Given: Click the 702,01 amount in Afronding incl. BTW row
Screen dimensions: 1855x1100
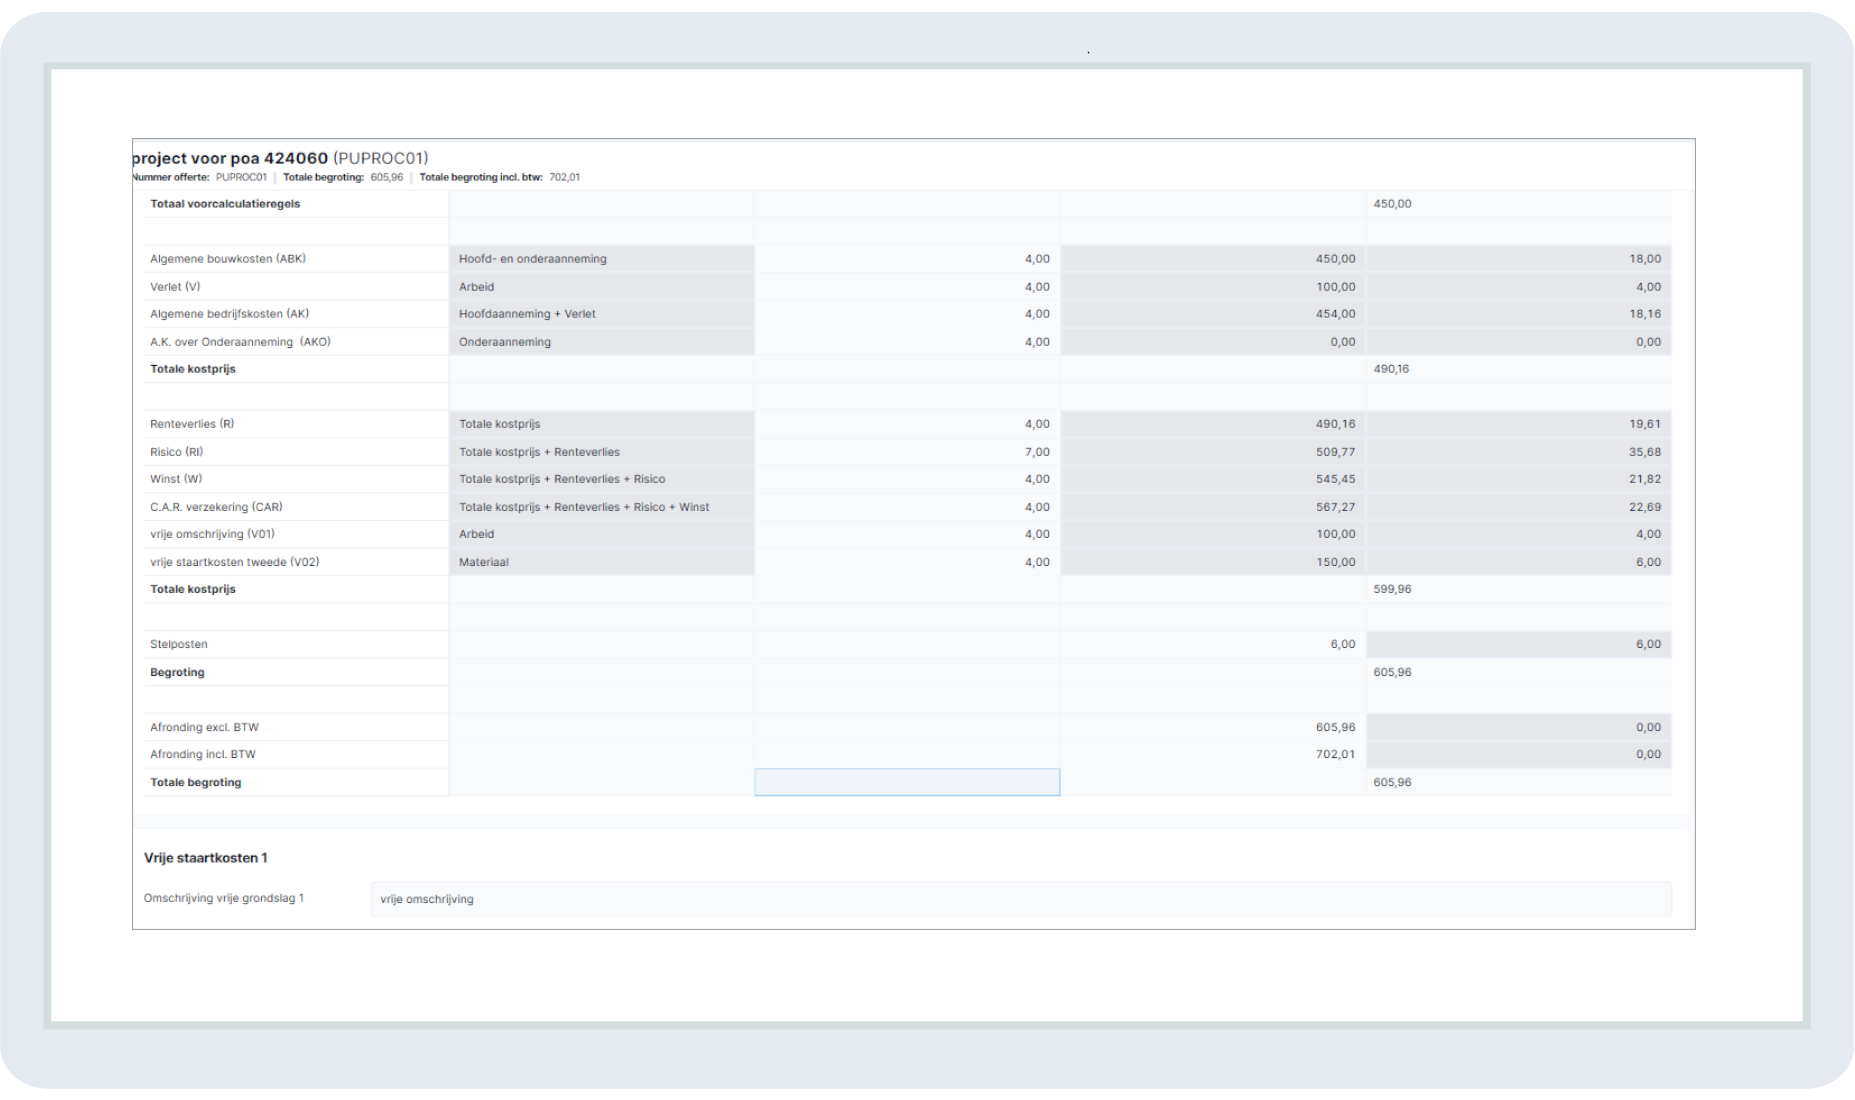Looking at the screenshot, I should pos(1335,754).
